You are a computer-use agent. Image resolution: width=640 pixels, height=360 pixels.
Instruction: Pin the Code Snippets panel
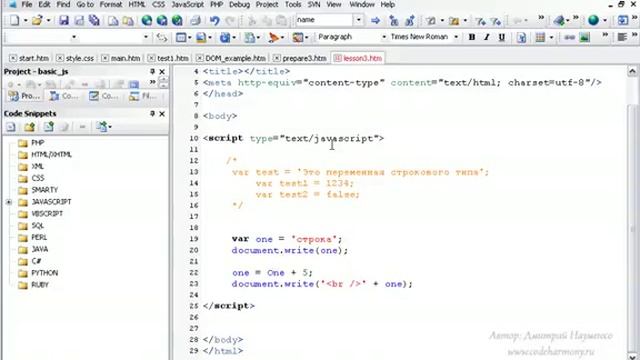(x=152, y=113)
